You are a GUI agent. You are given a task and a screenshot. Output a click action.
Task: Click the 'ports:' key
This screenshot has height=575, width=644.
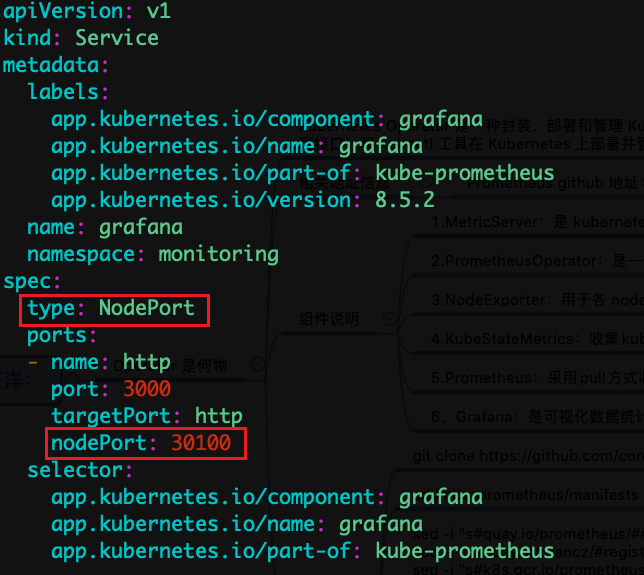click(62, 336)
